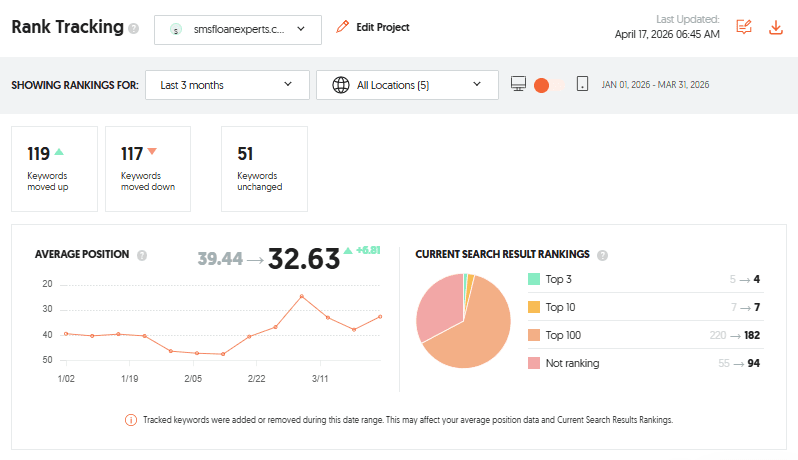The width and height of the screenshot is (798, 460).
Task: Click the green up arrow beside 119
Action: (x=59, y=151)
